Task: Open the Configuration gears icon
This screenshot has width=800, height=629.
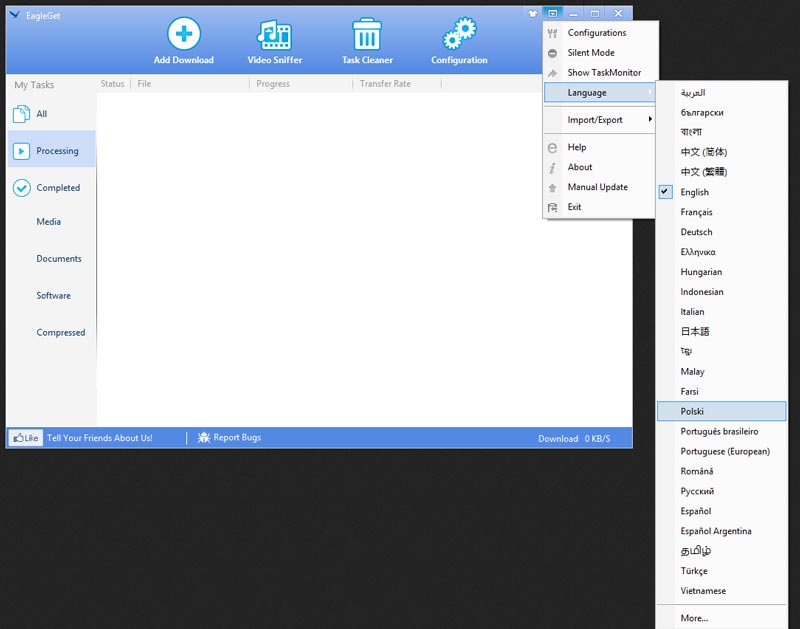Action: (x=459, y=34)
